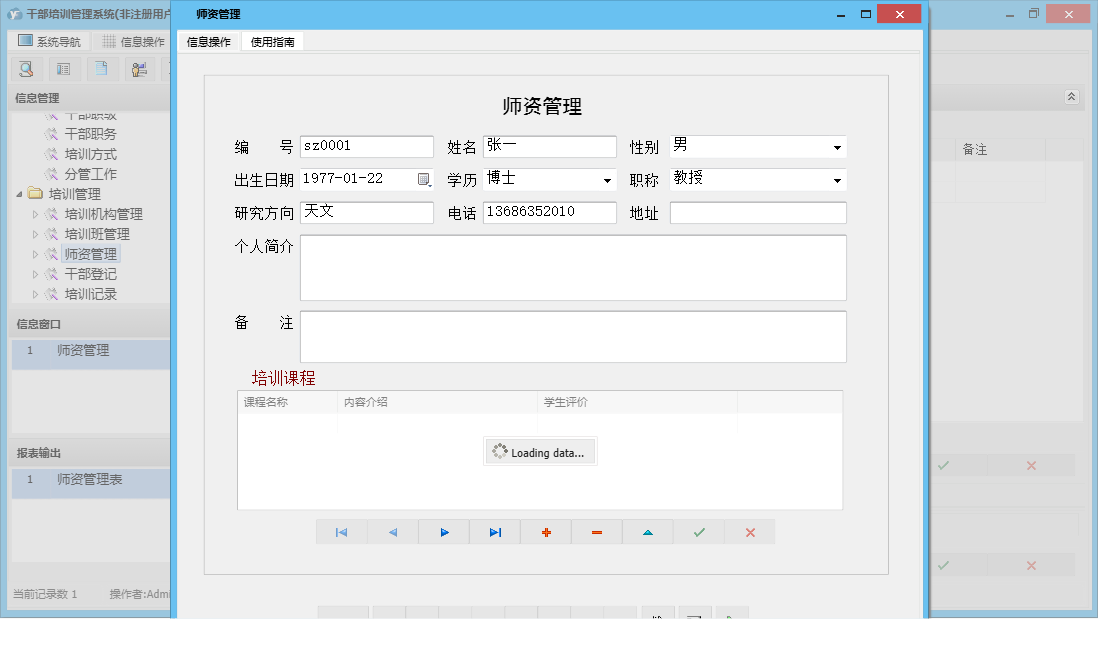Expand the 学历 education level dropdown

[x=605, y=180]
